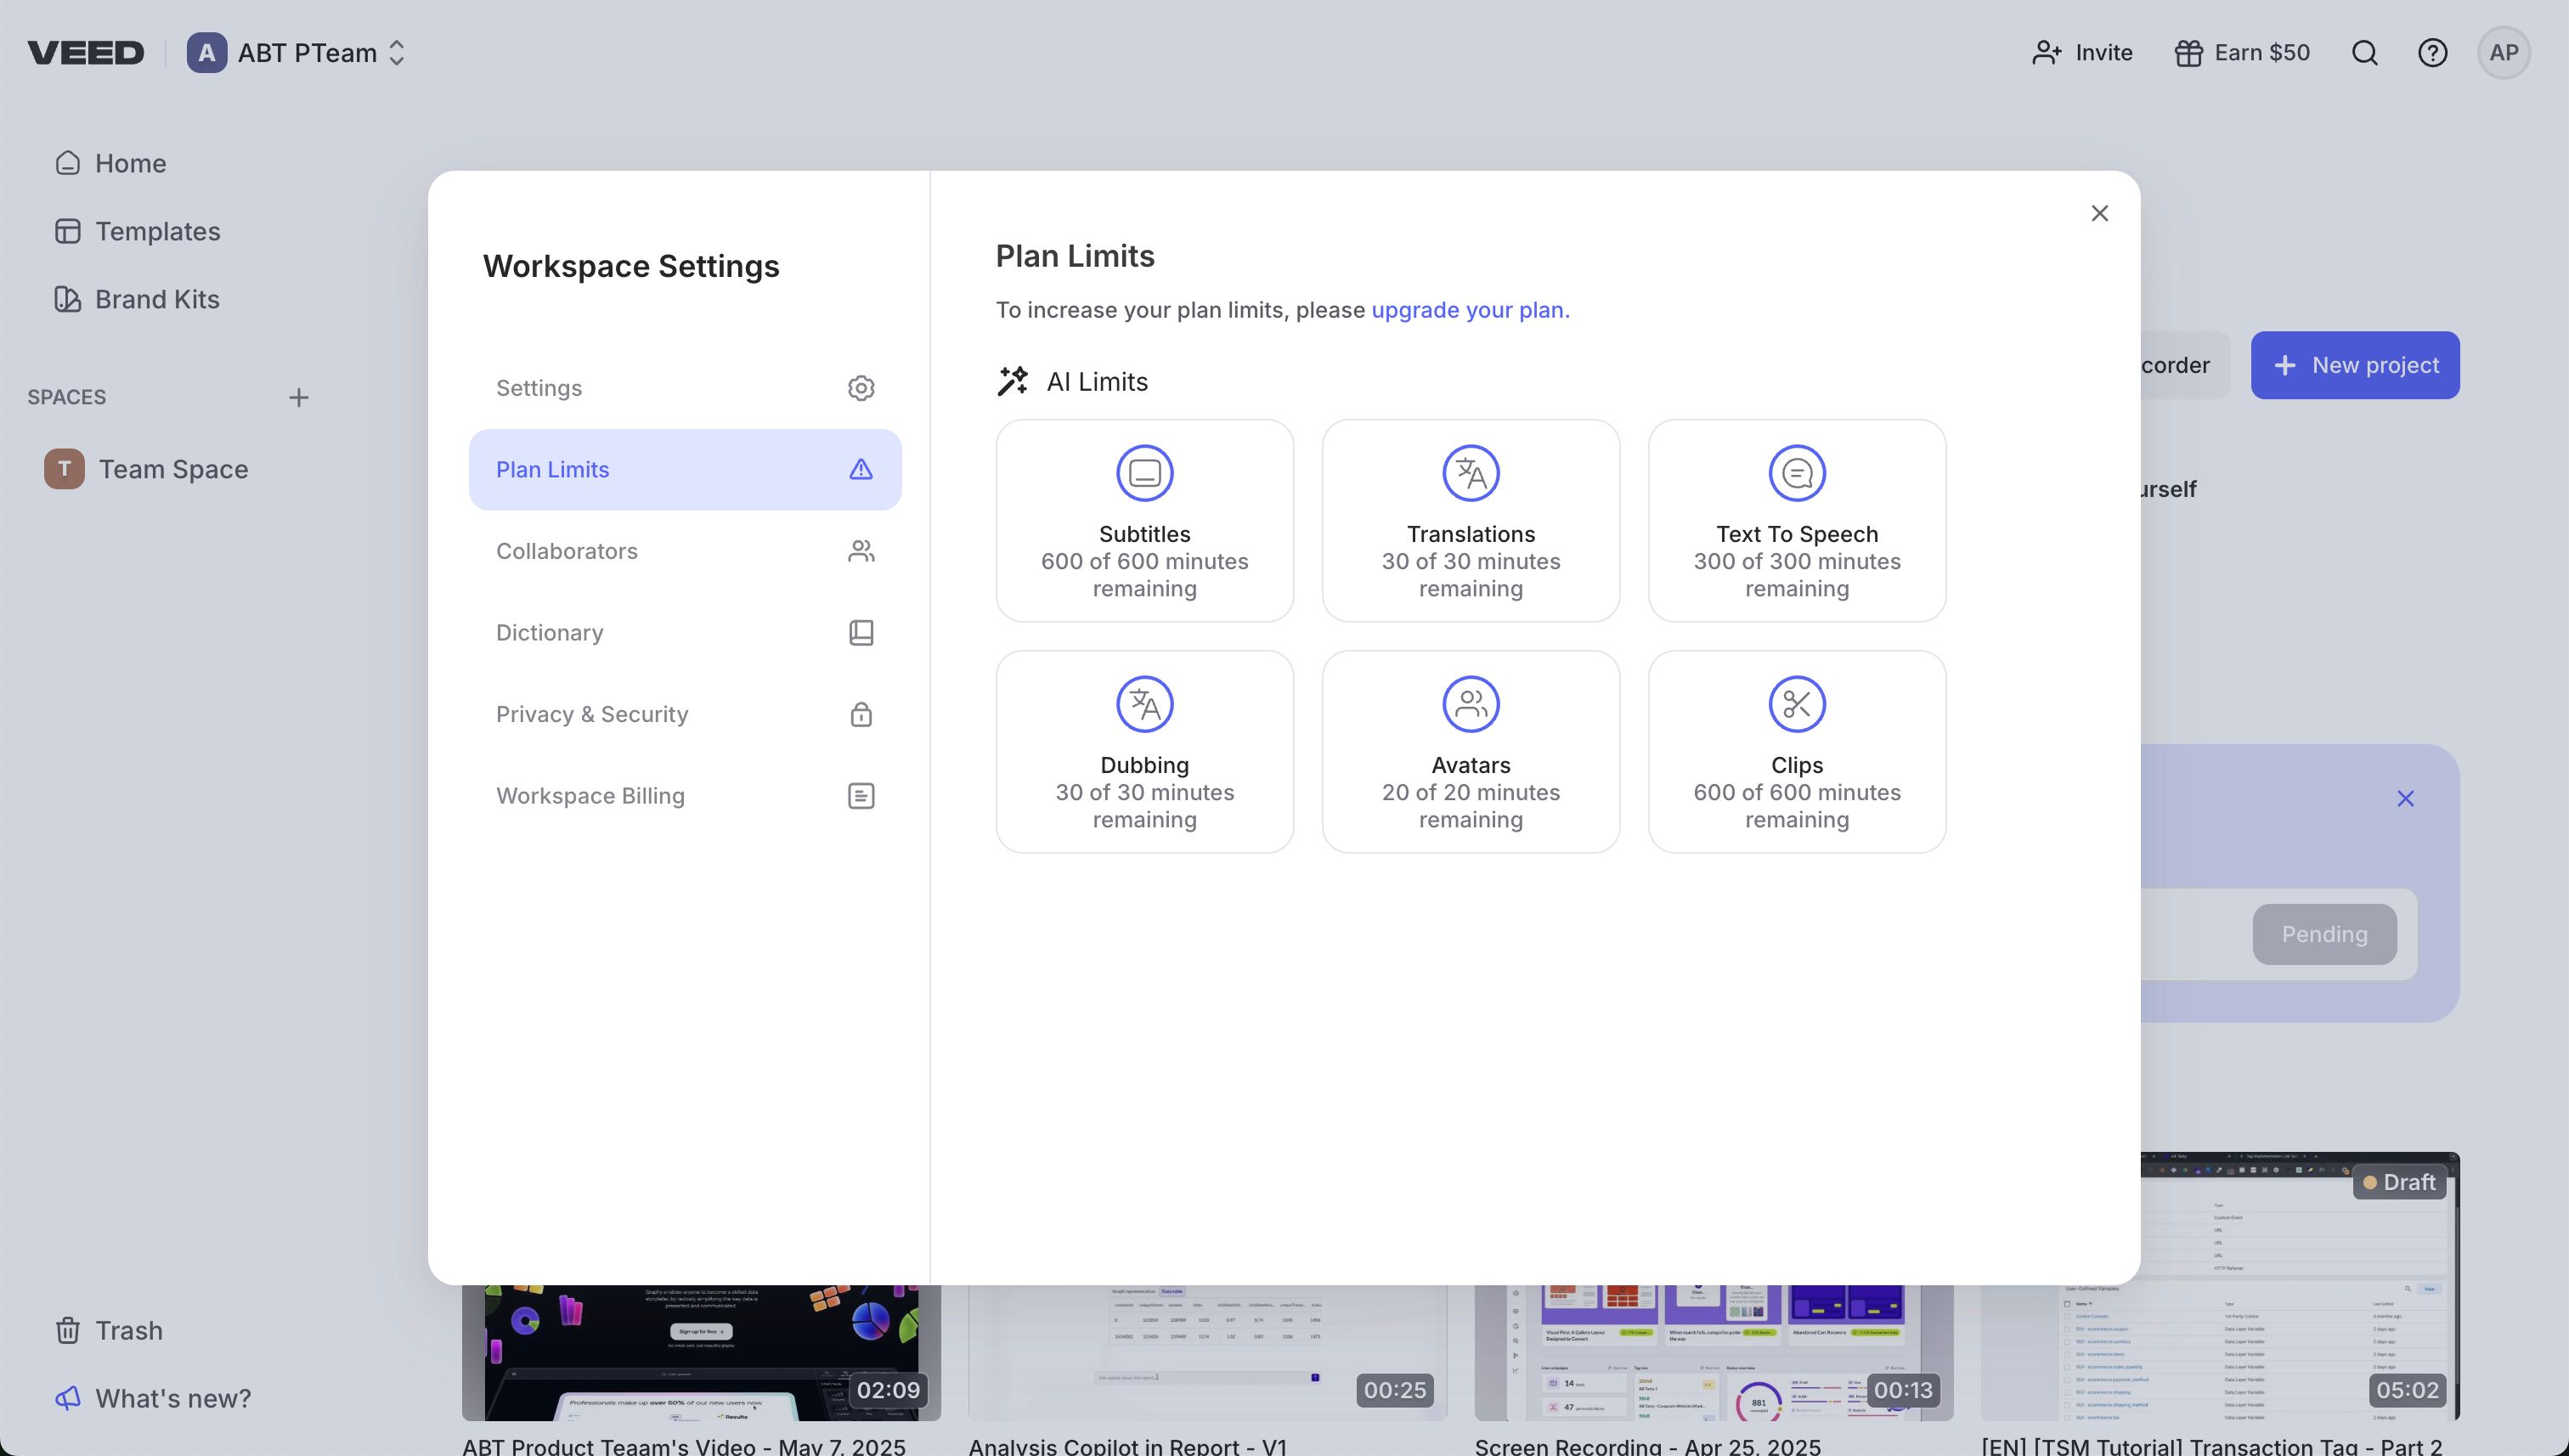2569x1456 pixels.
Task: Open the Privacy & Security tab
Action: click(x=685, y=714)
